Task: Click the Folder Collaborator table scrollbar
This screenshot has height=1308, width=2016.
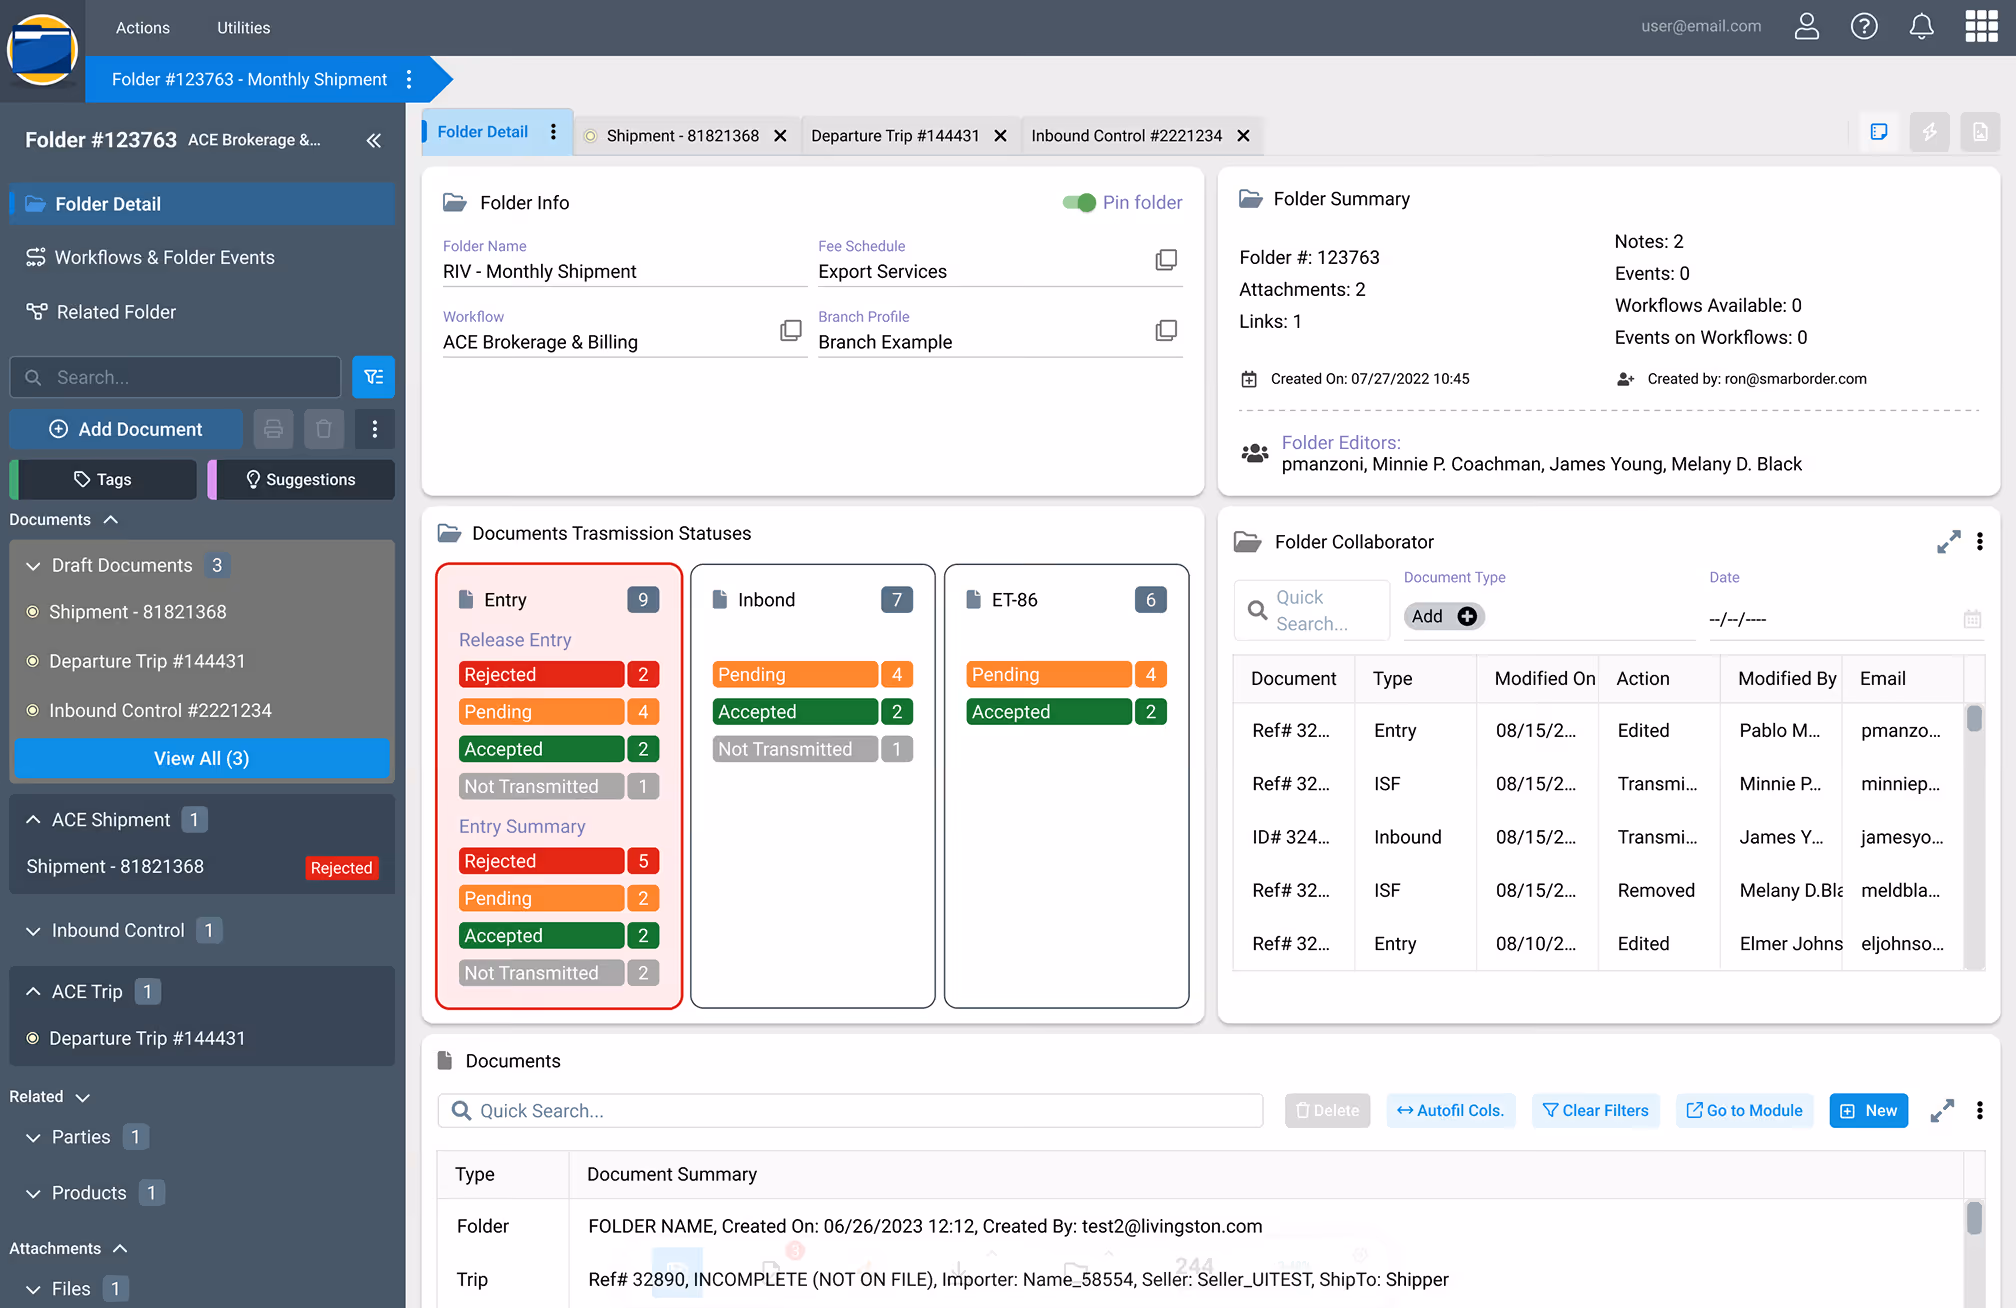Action: [1974, 719]
